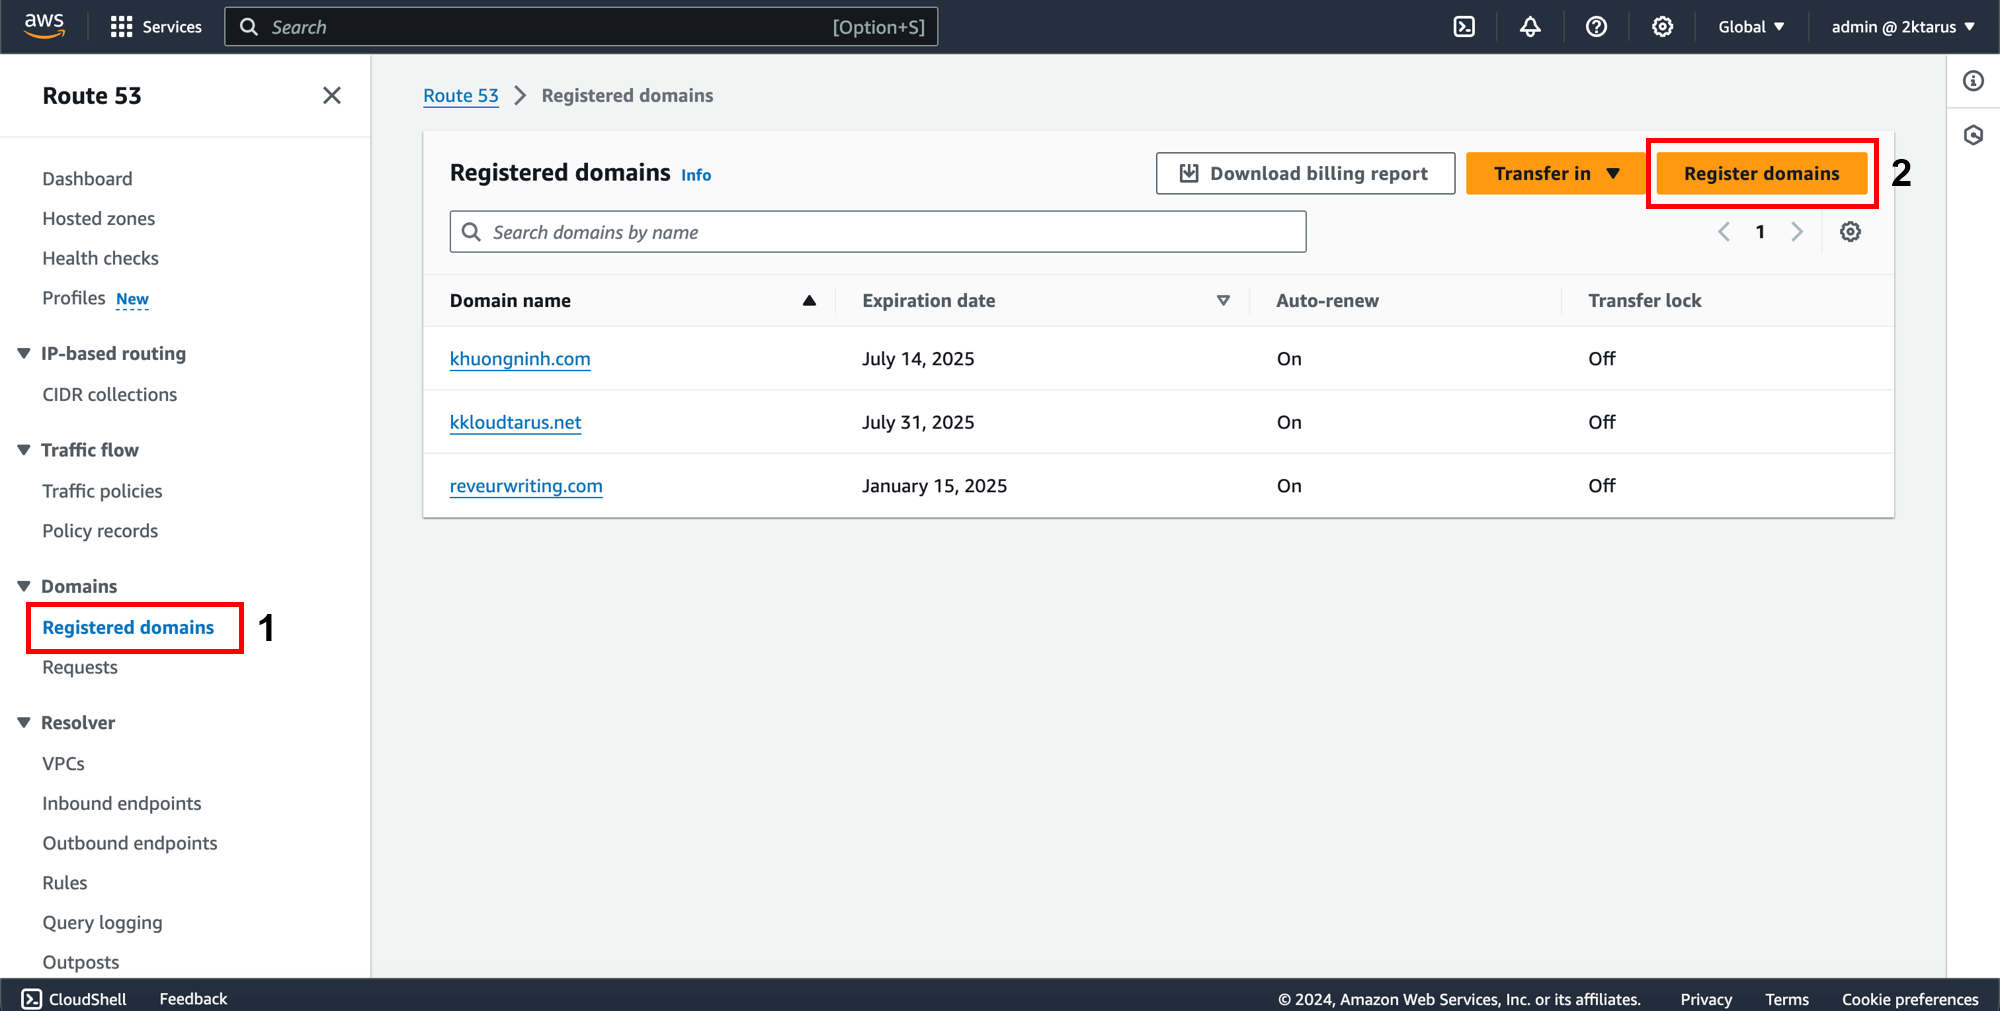
Task: Click expiration date January 15, 2025
Action: (x=934, y=486)
